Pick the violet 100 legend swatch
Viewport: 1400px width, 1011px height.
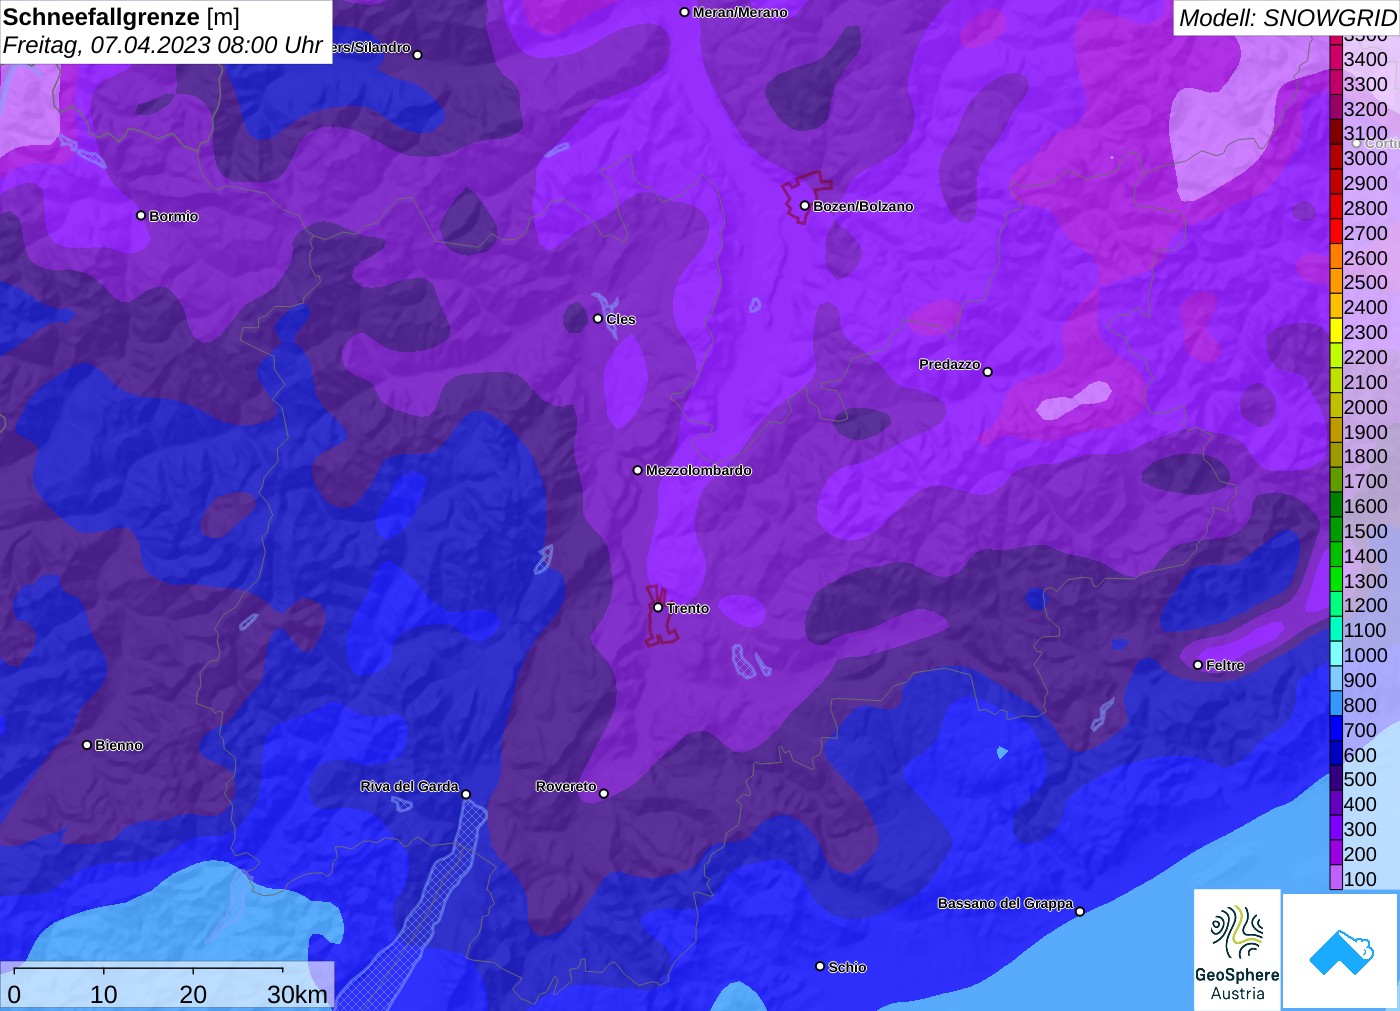click(1336, 879)
